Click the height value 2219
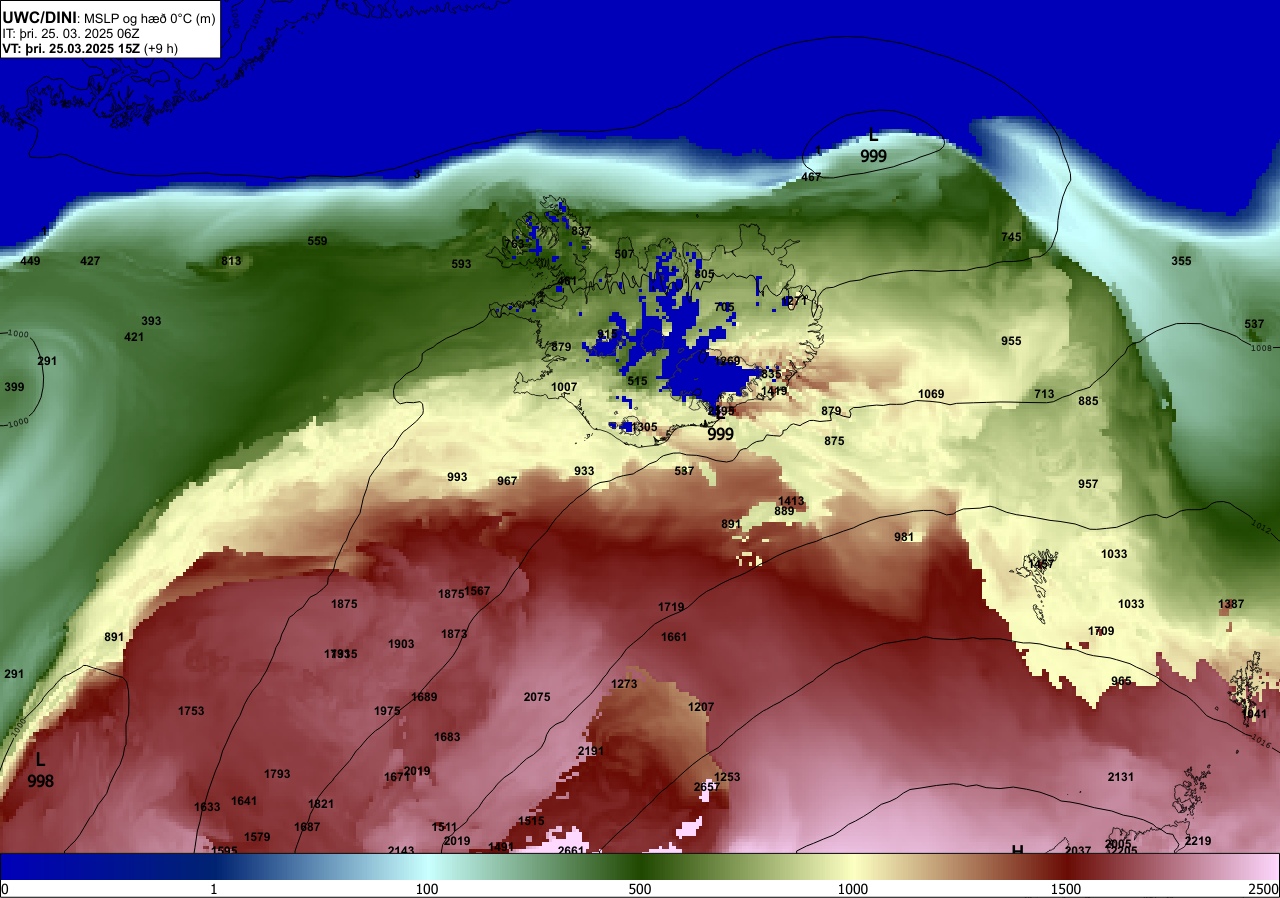The width and height of the screenshot is (1280, 898). coord(1197,841)
